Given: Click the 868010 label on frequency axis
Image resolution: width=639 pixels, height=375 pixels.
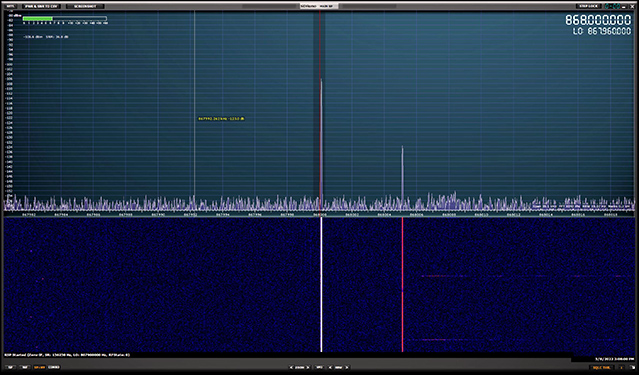Looking at the screenshot, I should coord(481,214).
